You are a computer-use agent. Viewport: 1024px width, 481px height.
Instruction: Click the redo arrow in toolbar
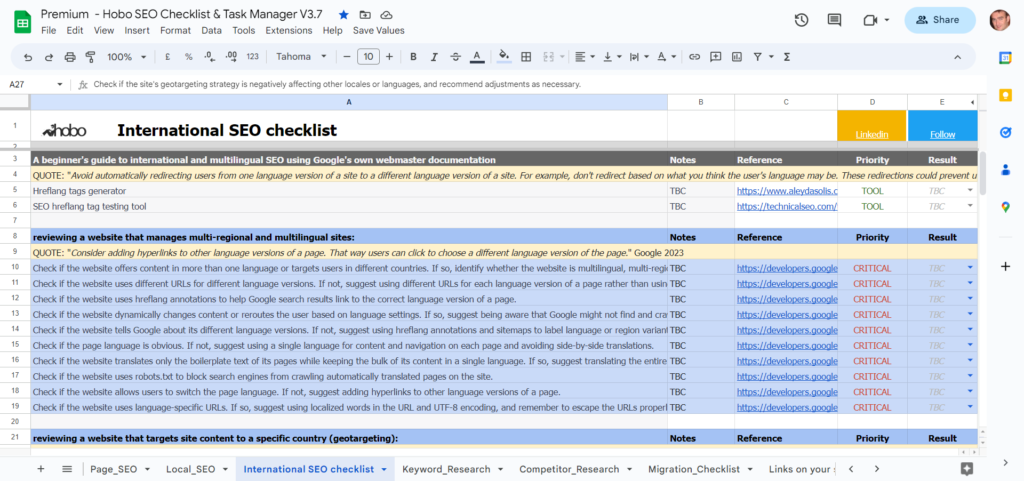[x=48, y=57]
